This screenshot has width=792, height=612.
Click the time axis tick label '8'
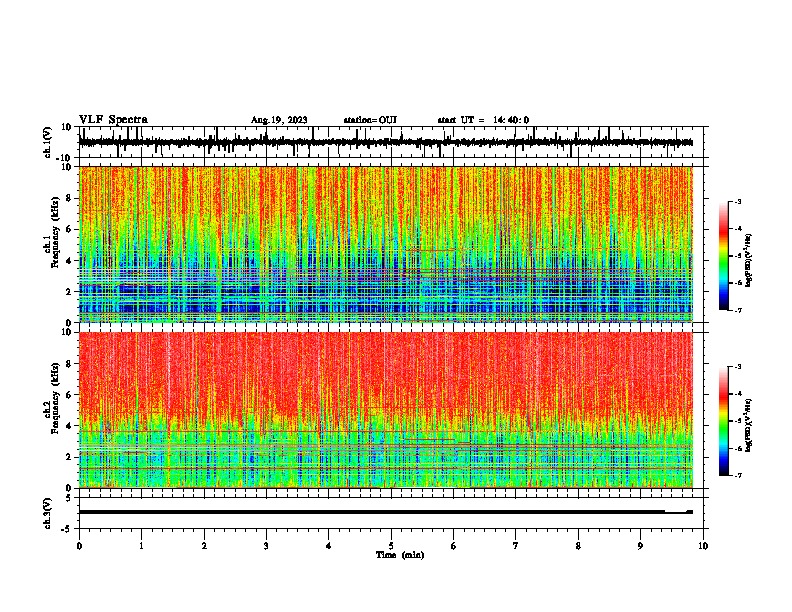coord(578,546)
